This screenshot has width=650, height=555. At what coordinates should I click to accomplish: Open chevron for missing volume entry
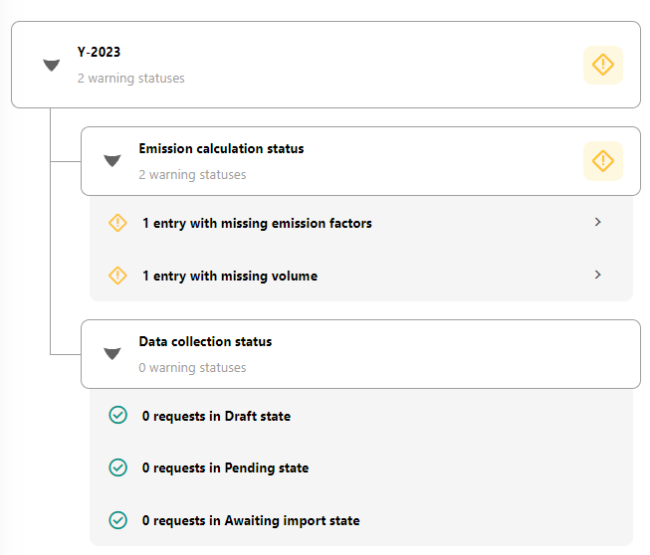coord(597,275)
